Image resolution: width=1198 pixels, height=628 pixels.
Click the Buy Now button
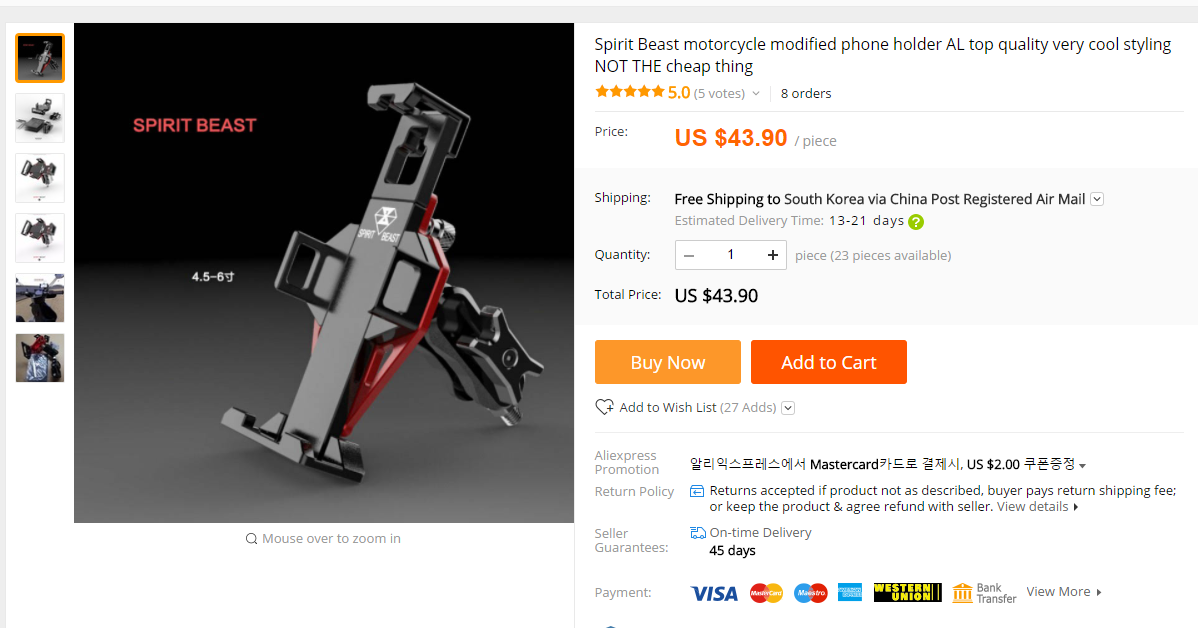tap(668, 362)
